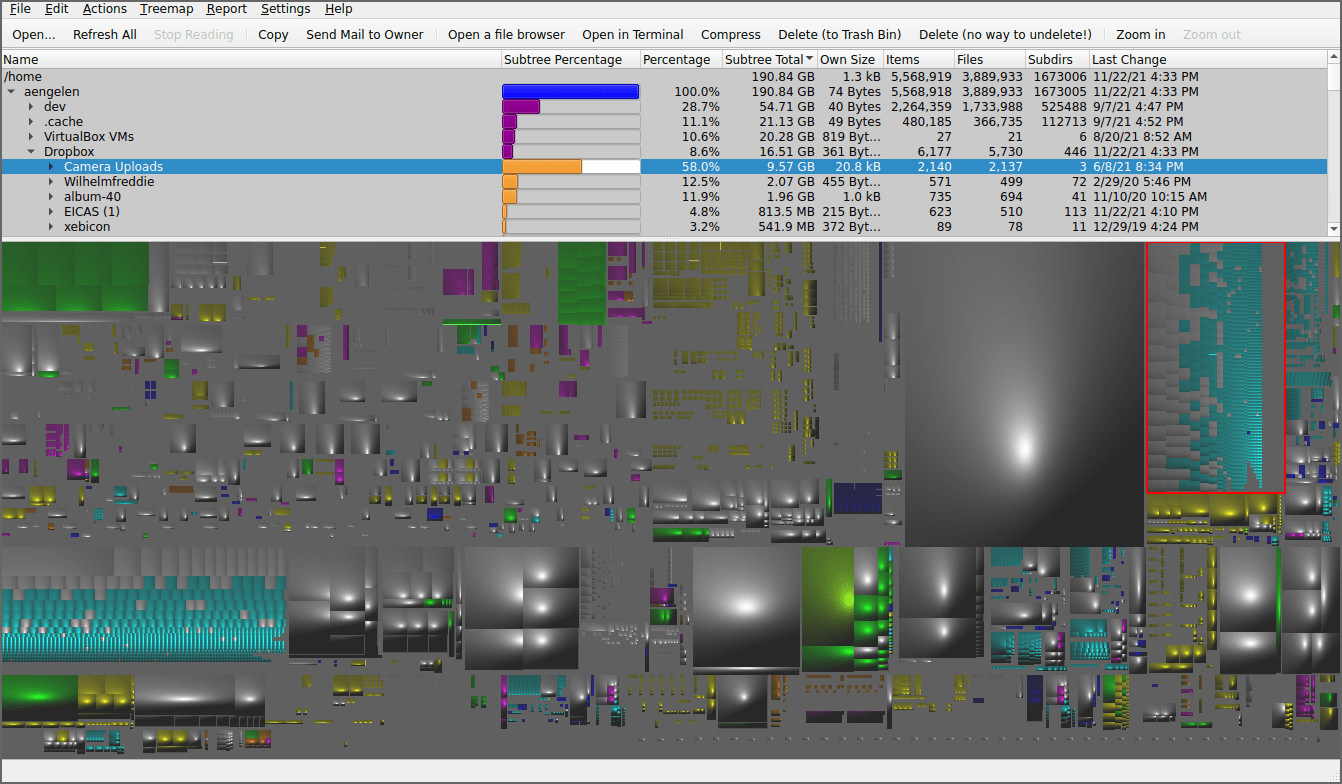Click Open in Terminal toolbar button

coord(632,34)
